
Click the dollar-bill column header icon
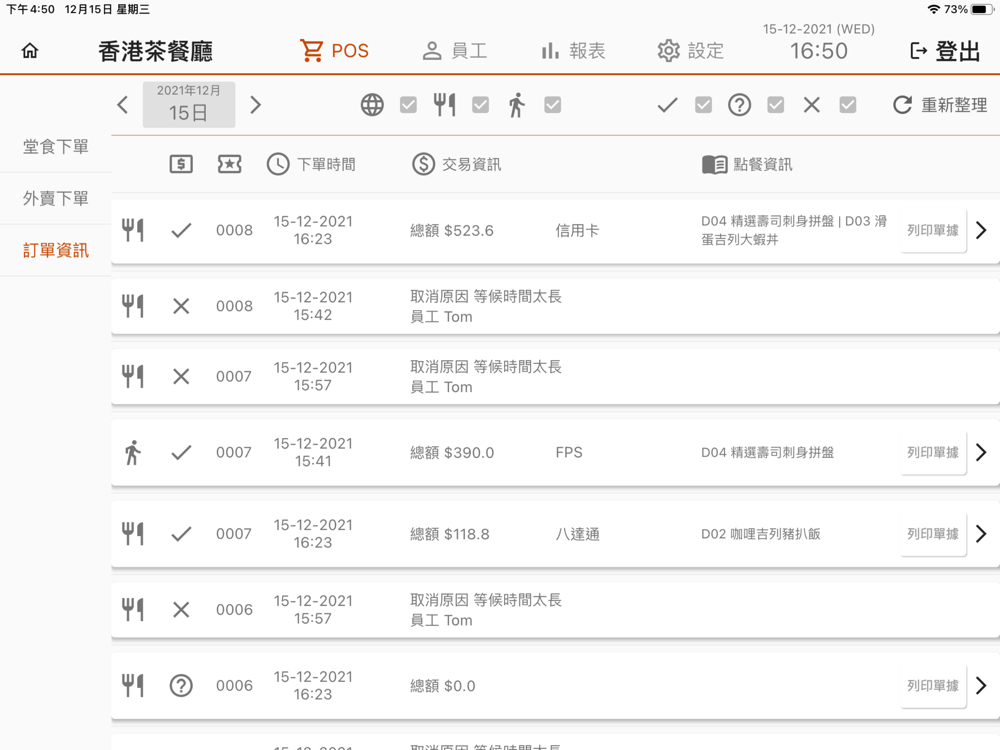point(181,164)
